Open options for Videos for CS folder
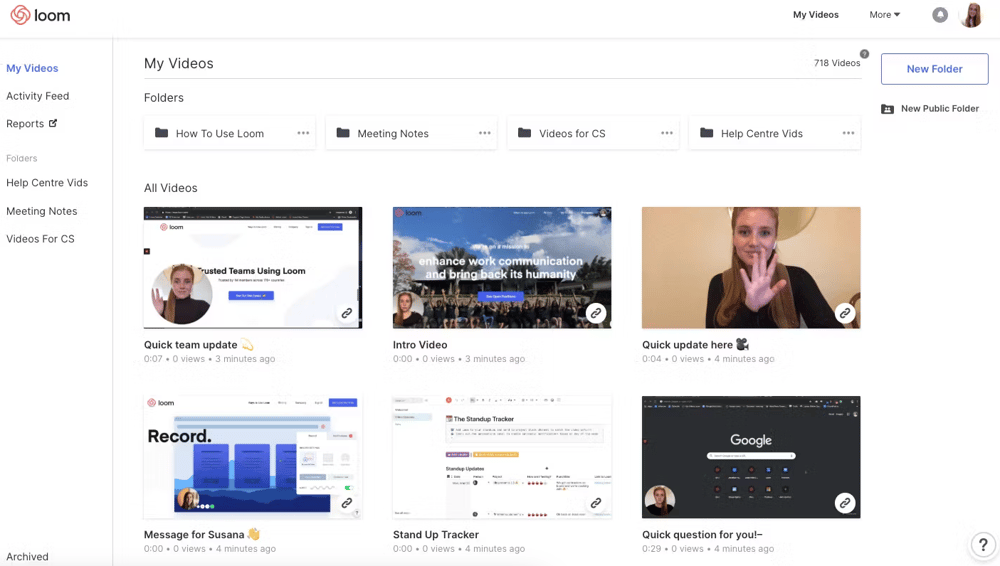The image size is (1000, 566). pyautogui.click(x=666, y=133)
